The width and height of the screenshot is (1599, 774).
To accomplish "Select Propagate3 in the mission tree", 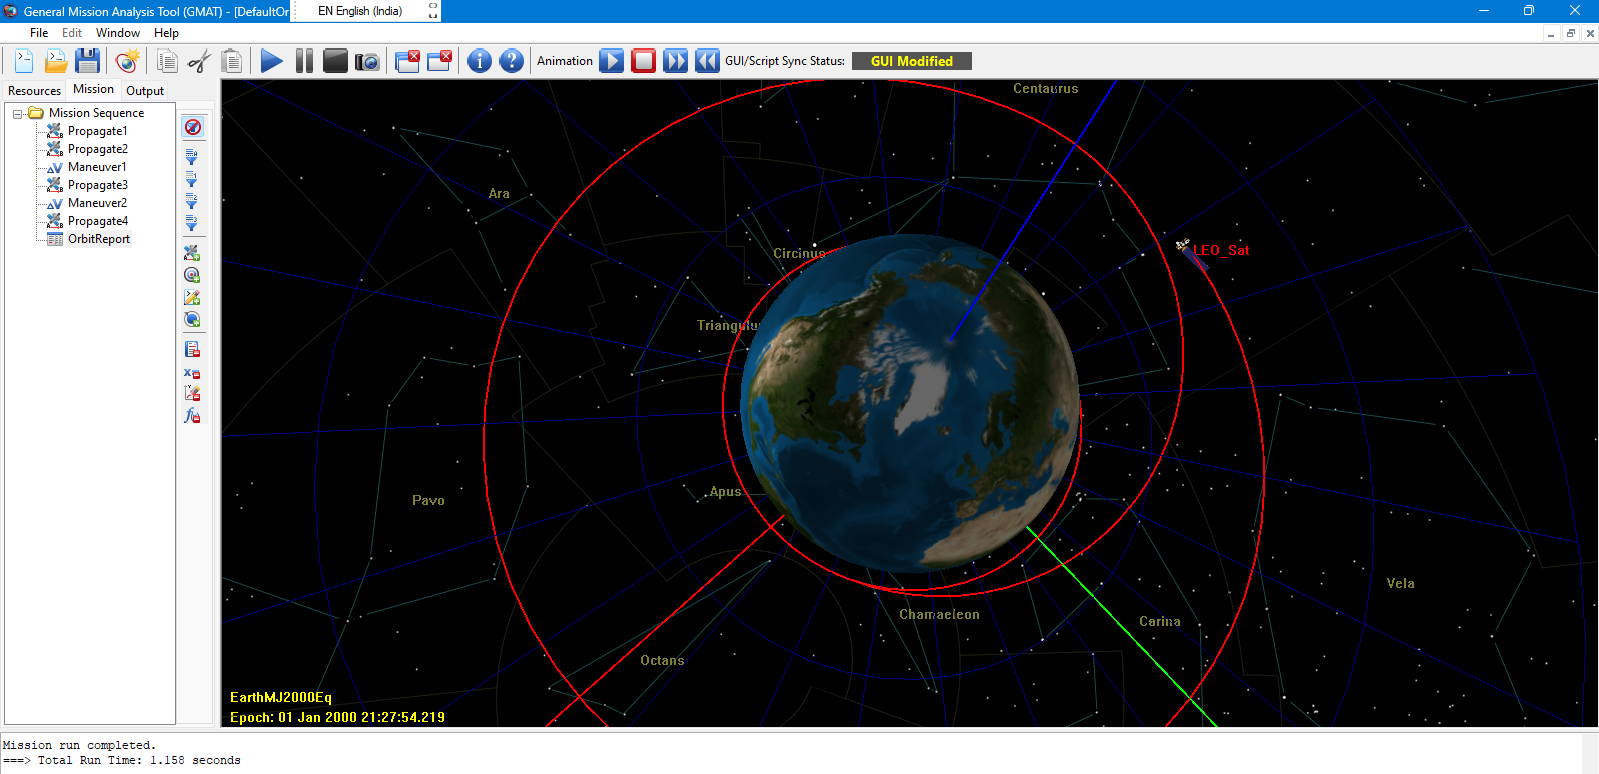I will tap(97, 185).
